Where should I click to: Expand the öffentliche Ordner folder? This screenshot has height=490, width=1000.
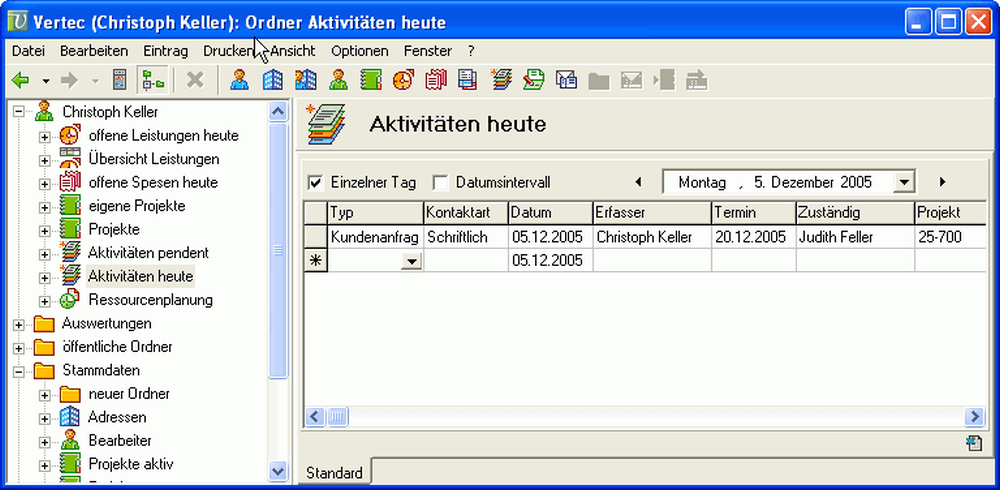click(x=18, y=348)
